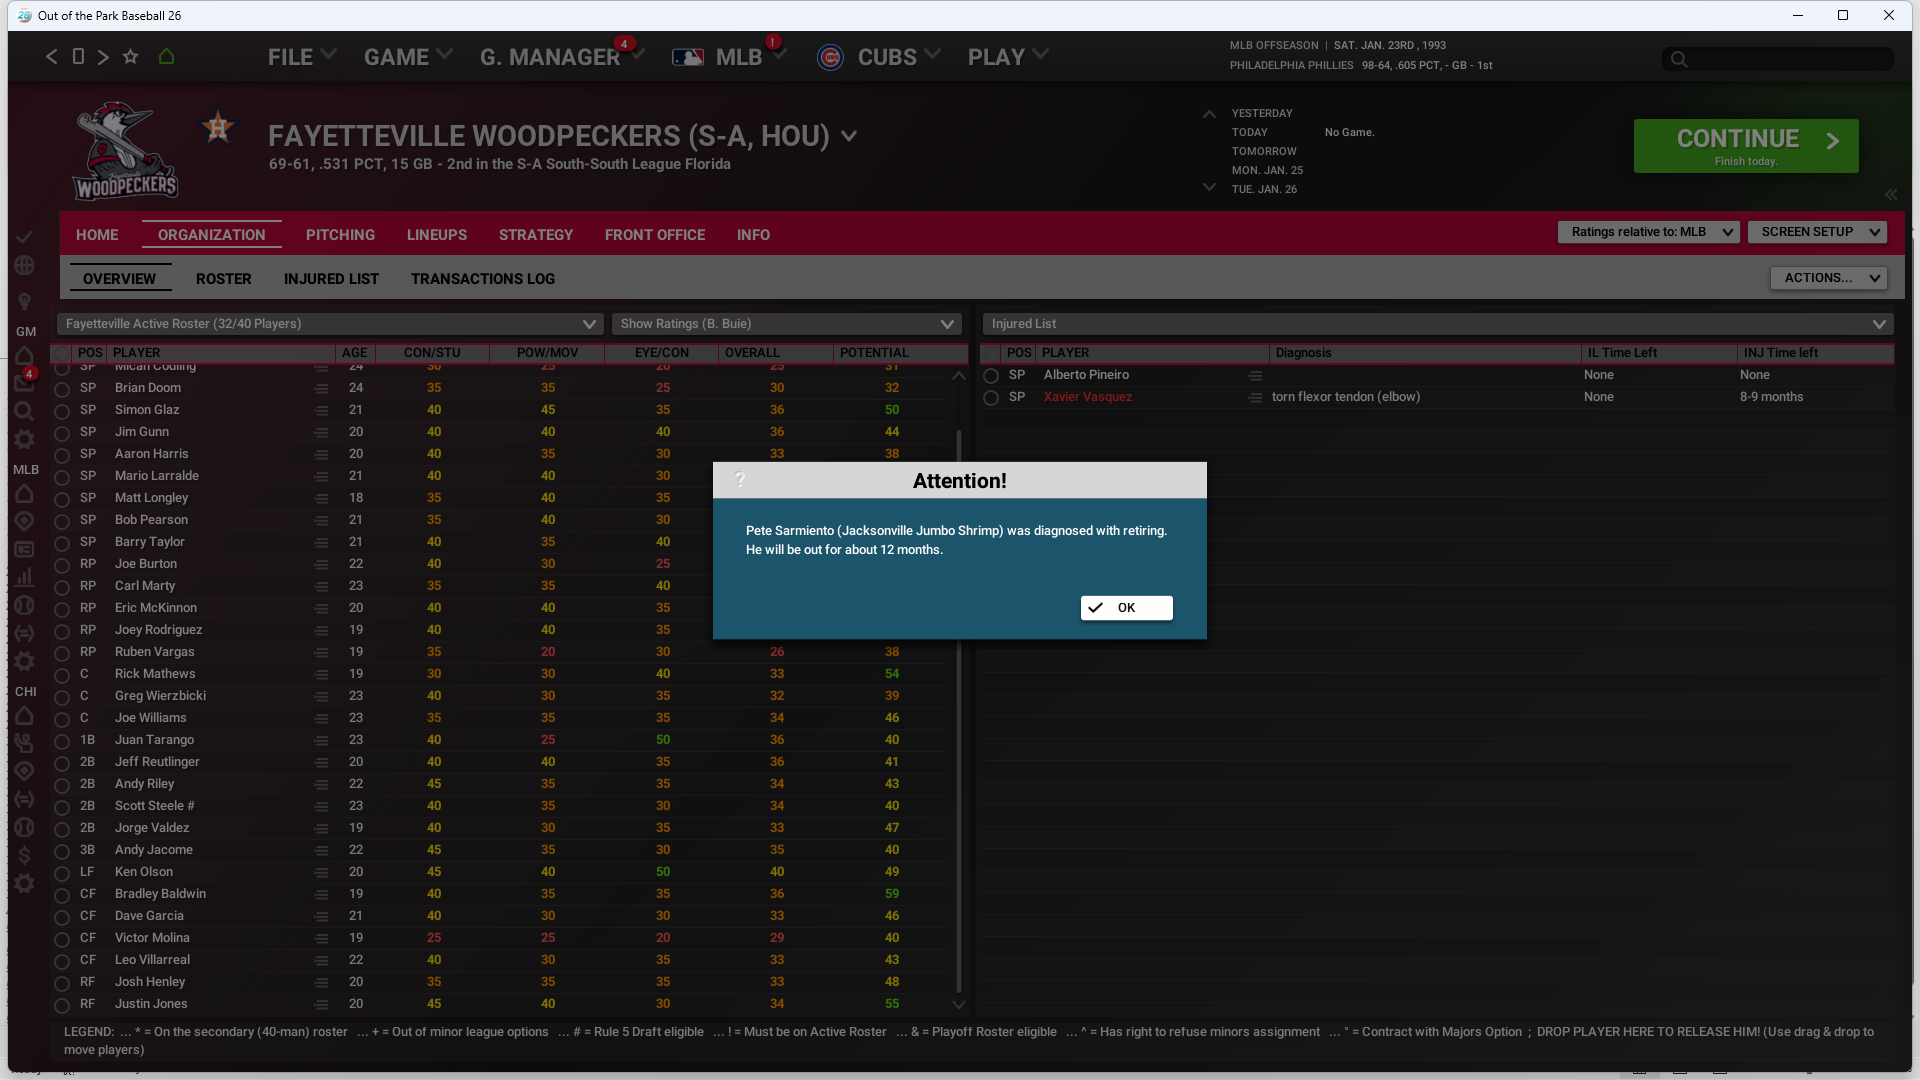Viewport: 1920px width, 1080px height.
Task: Click the Cubs logo icon in the menu bar
Action: (x=830, y=58)
